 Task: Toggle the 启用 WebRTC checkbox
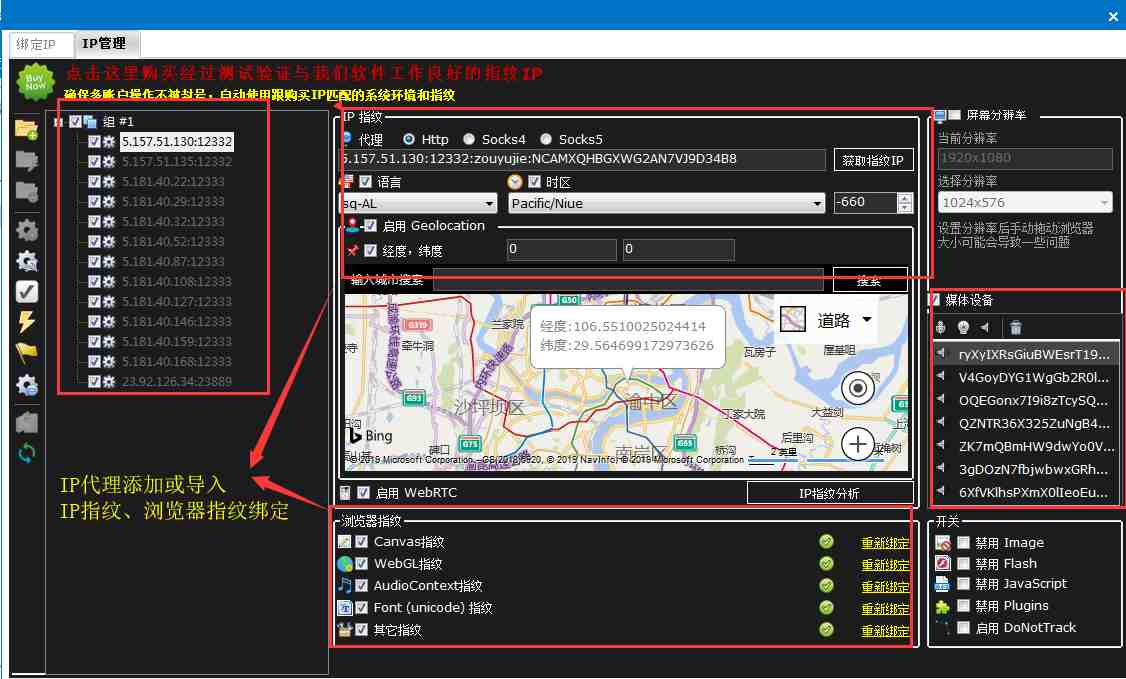point(363,493)
